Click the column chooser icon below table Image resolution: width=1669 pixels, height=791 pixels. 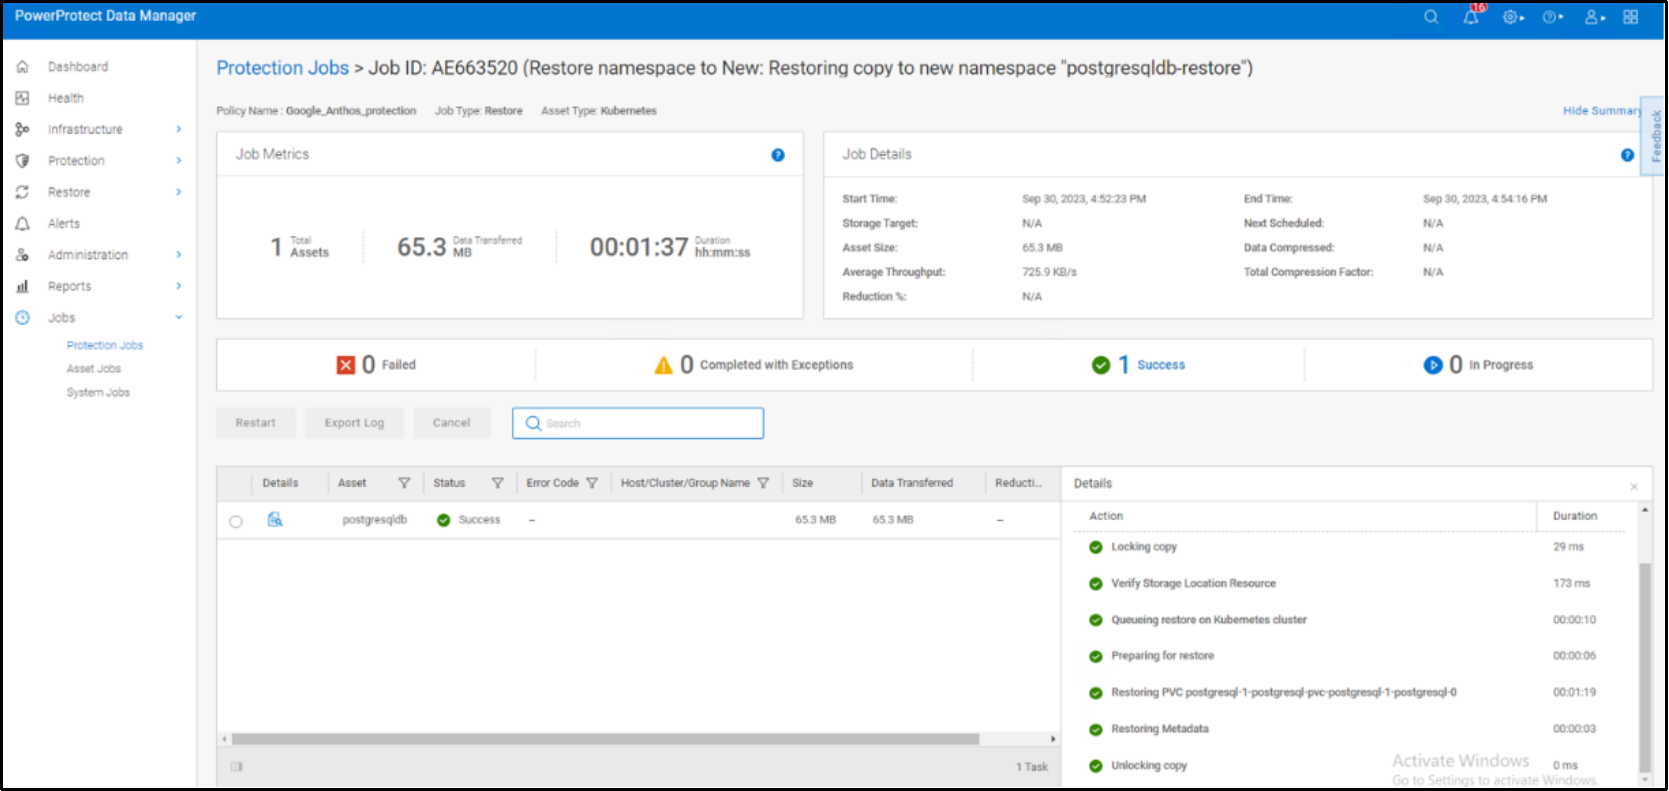click(x=237, y=767)
